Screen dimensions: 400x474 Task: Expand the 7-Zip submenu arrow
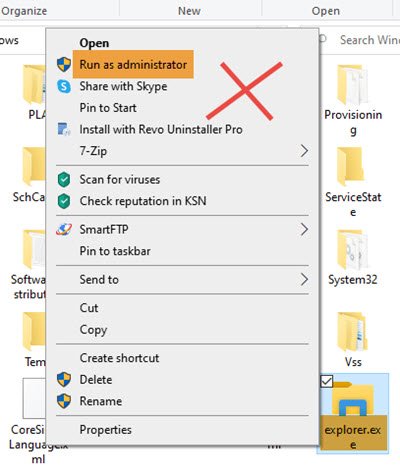tap(304, 151)
